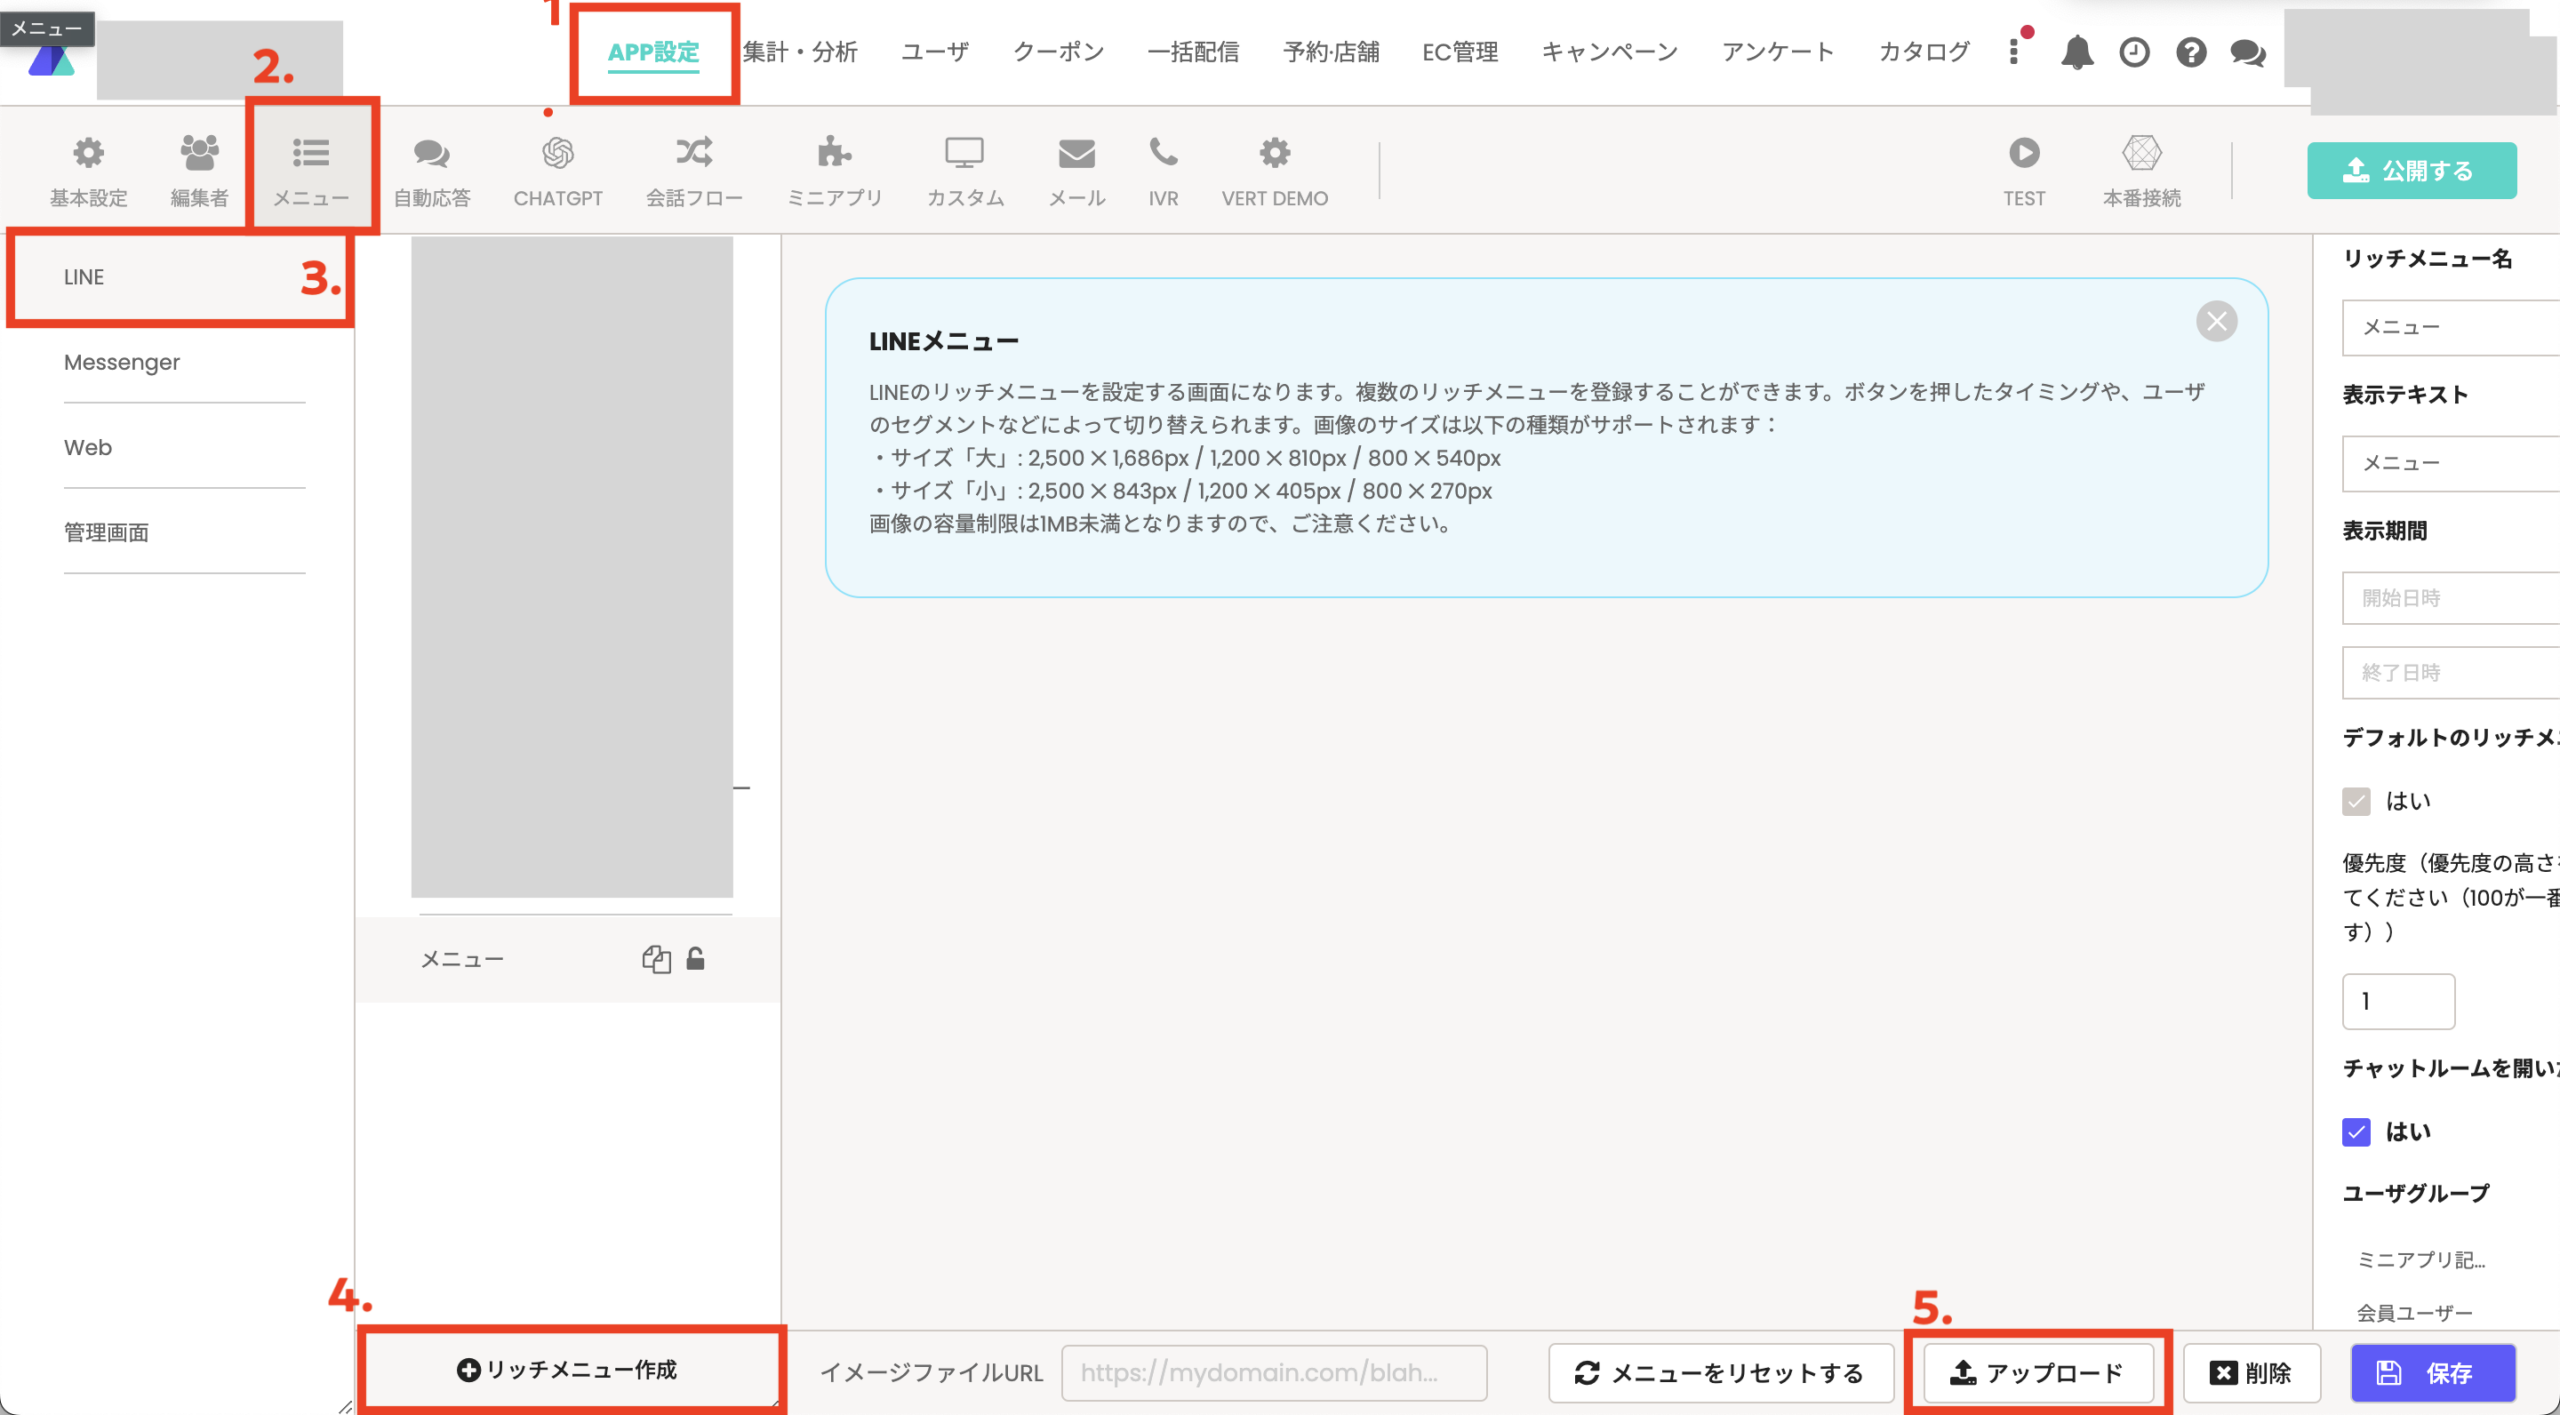Image resolution: width=2560 pixels, height=1415 pixels.
Task: Open notifications bell icon
Action: pyautogui.click(x=2076, y=52)
